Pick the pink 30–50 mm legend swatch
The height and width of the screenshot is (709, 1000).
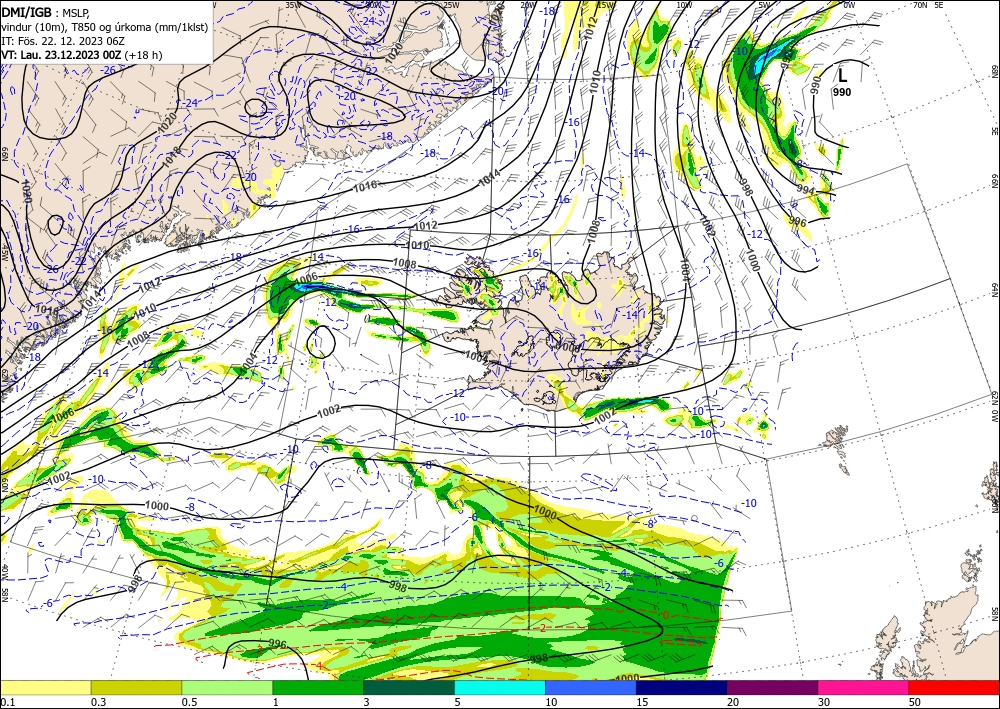(x=864, y=687)
